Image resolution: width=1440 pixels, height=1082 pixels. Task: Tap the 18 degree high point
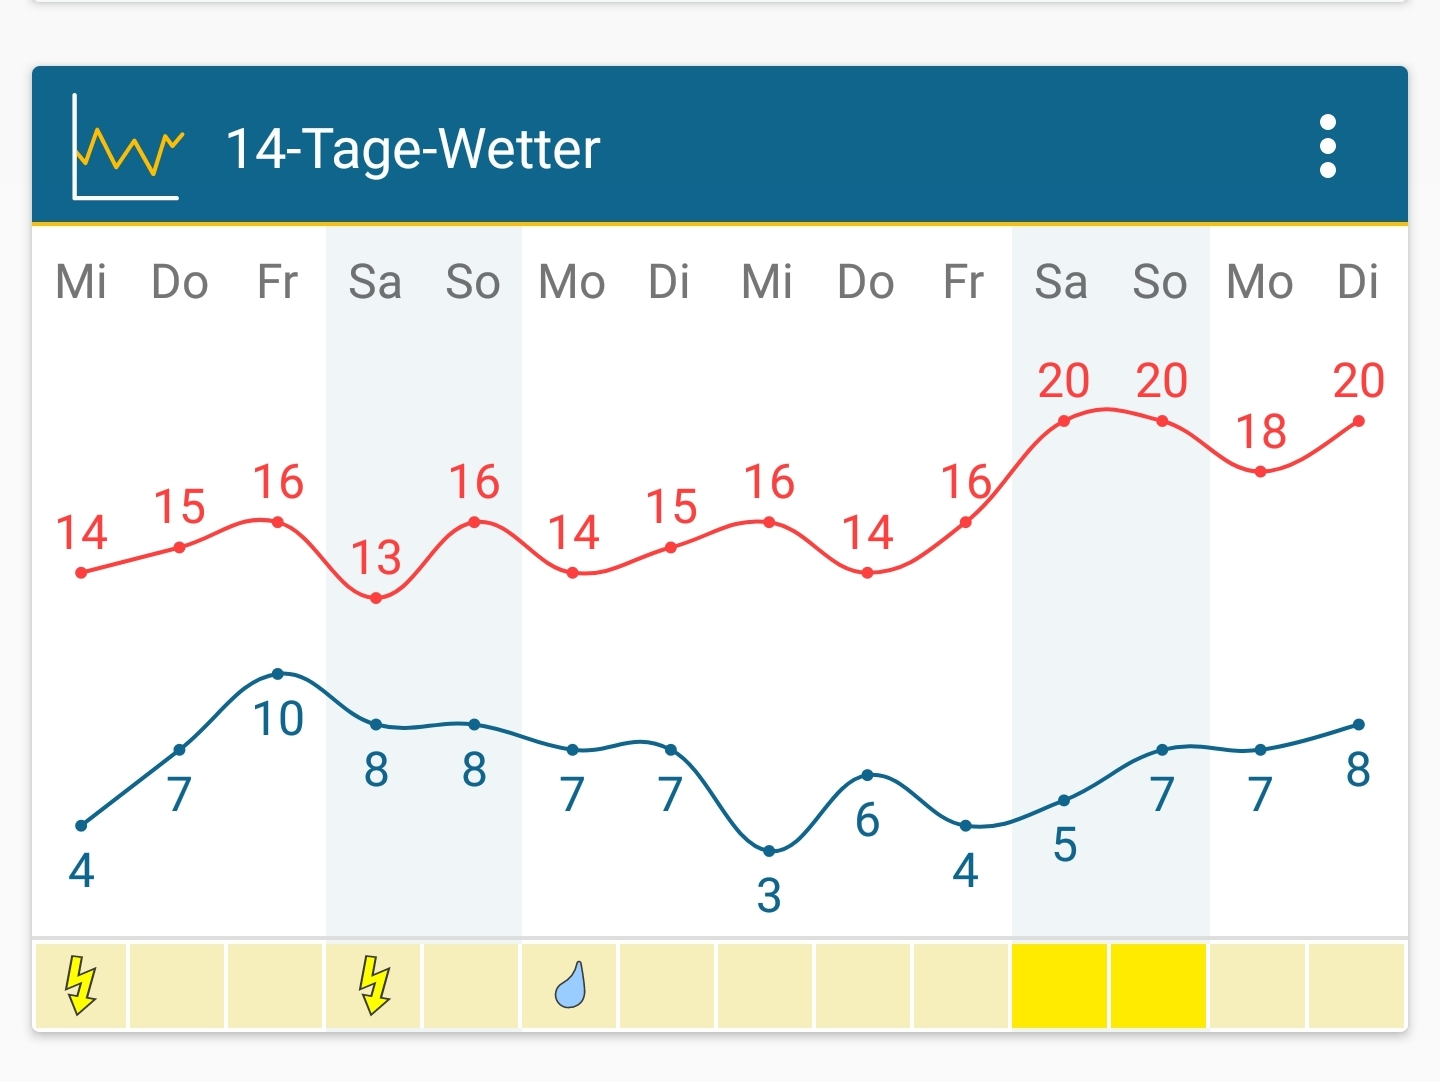pos(1260,471)
